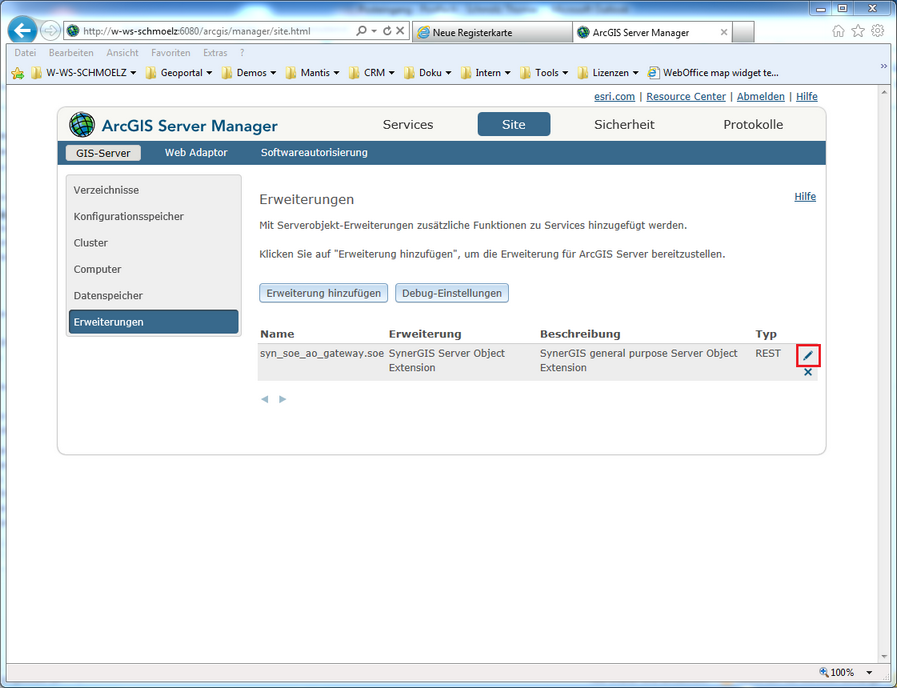The image size is (897, 688).
Task: Select the GIS-Server sub-tab
Action: [x=103, y=153]
